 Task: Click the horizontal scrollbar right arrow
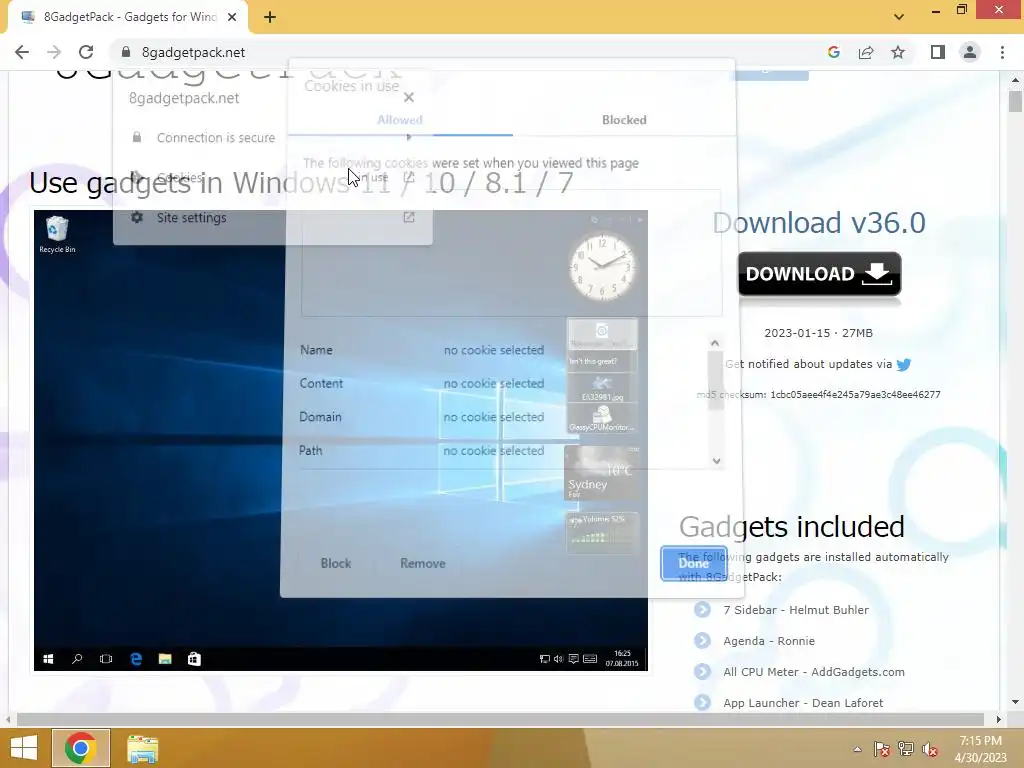pyautogui.click(x=999, y=719)
